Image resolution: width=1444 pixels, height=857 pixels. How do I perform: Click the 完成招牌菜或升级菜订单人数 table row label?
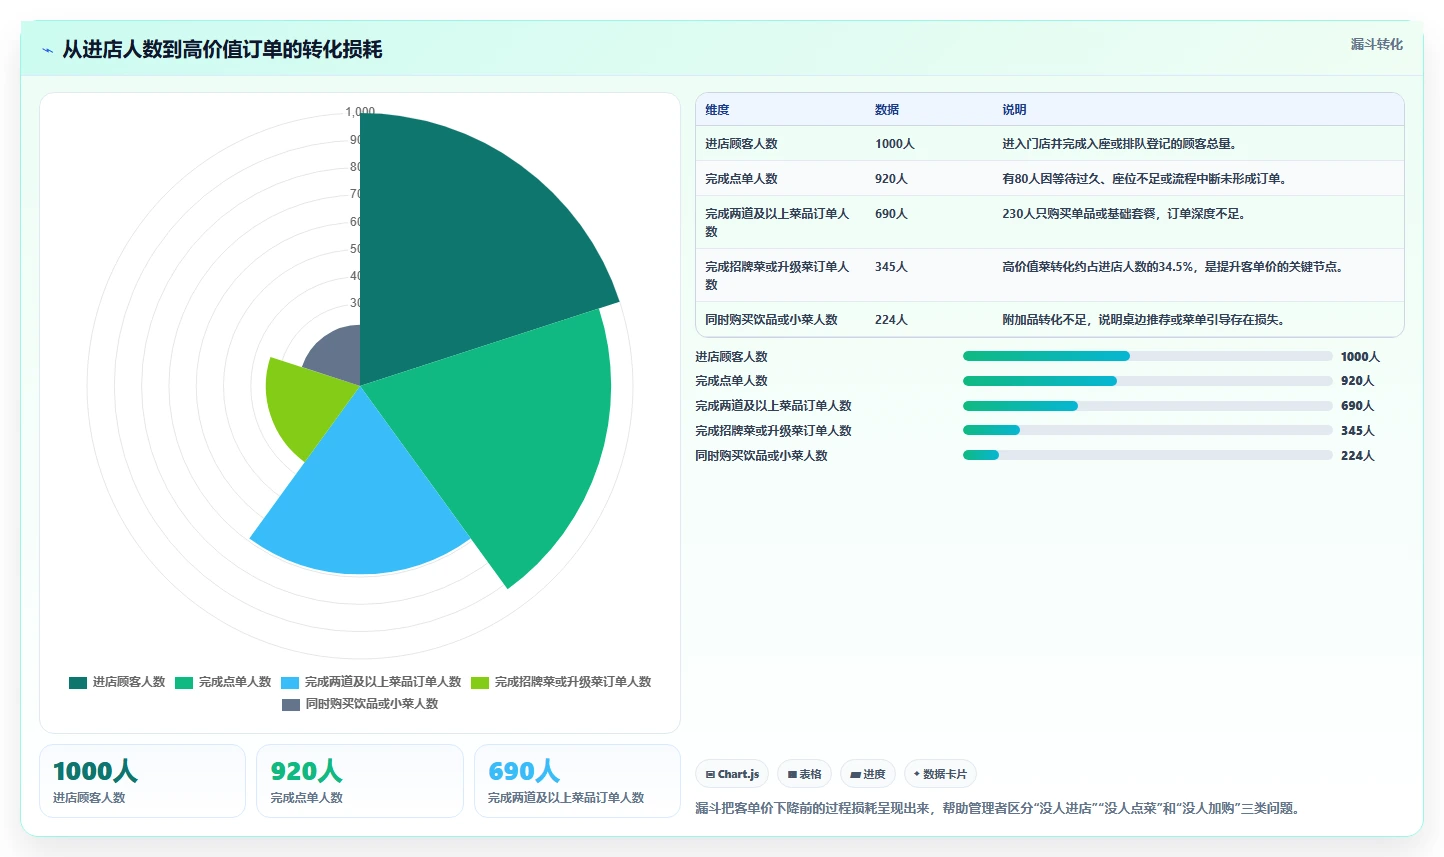point(777,276)
